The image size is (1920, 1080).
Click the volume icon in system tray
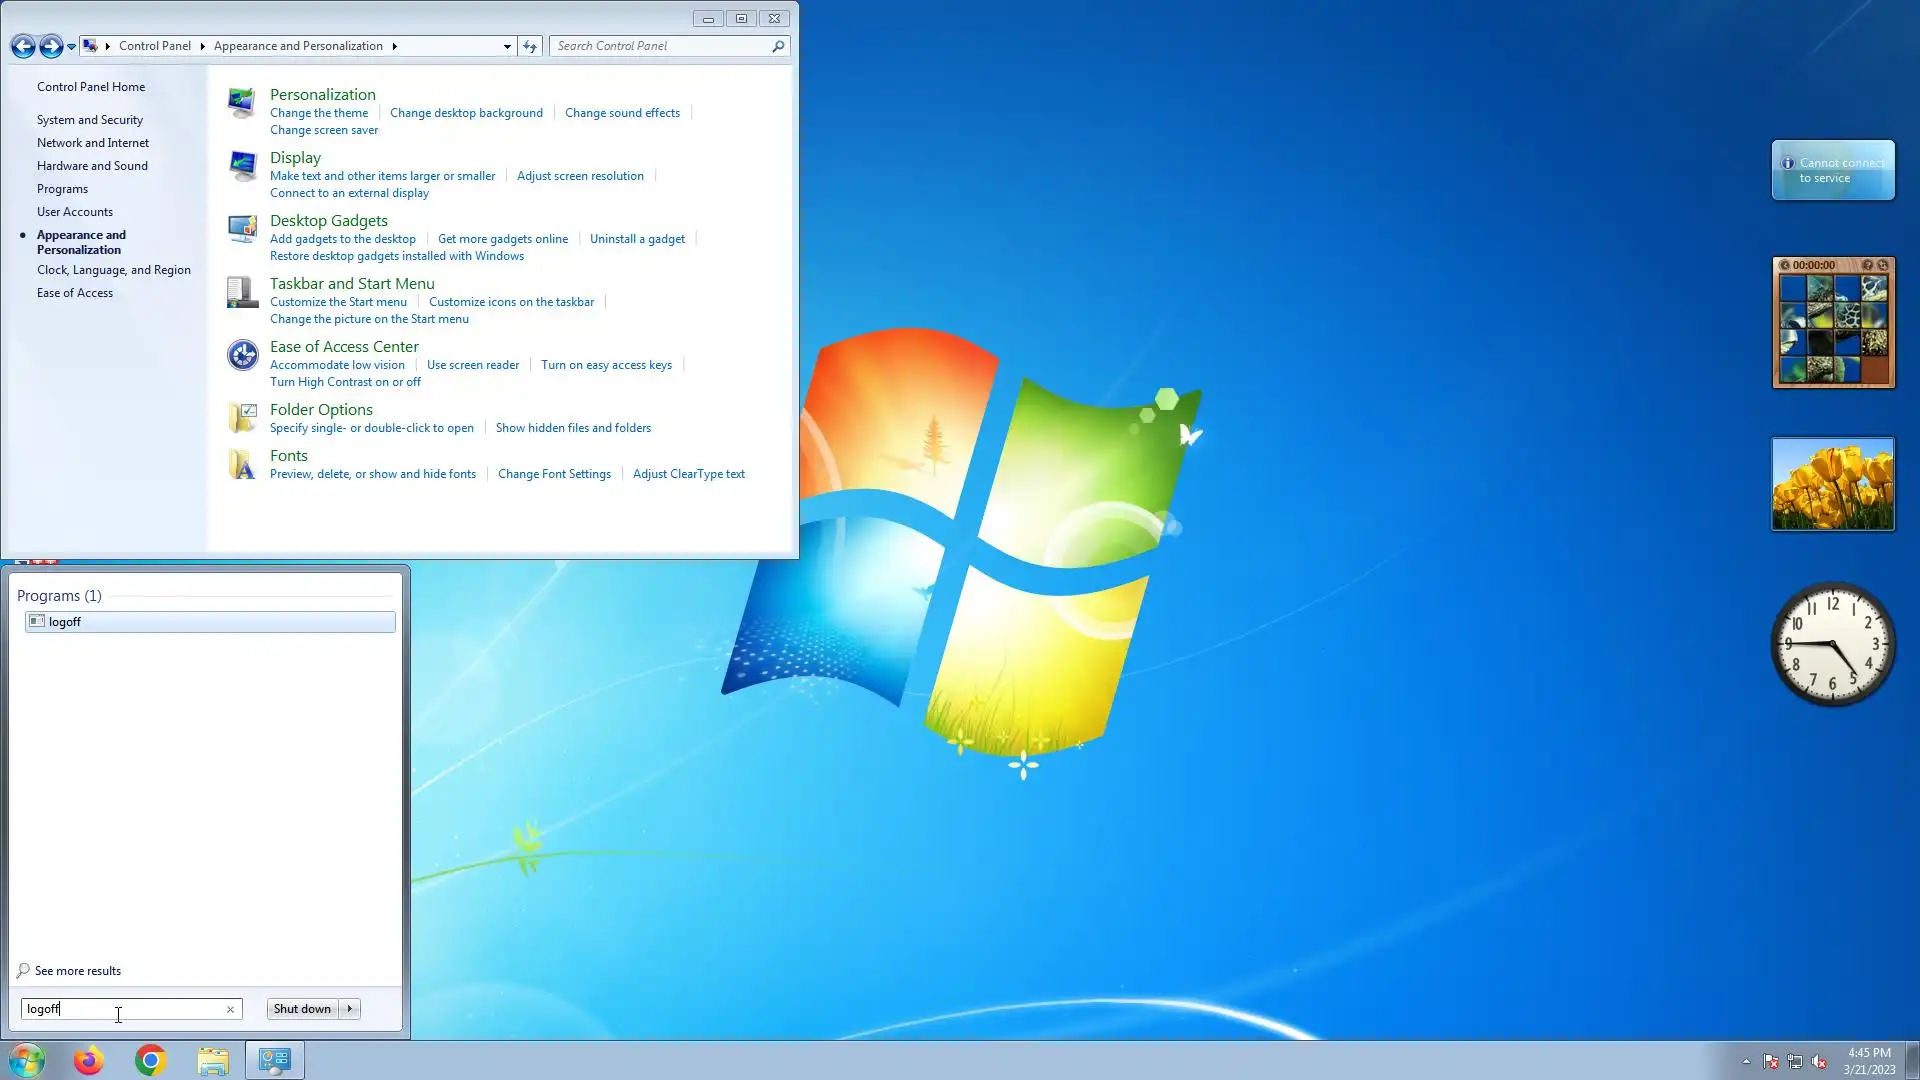pyautogui.click(x=1819, y=1062)
